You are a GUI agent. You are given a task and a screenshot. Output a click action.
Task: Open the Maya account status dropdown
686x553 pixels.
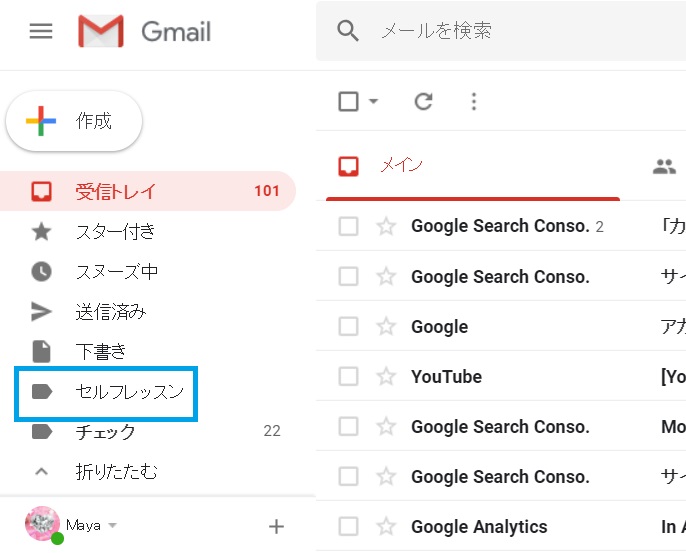pyautogui.click(x=112, y=525)
